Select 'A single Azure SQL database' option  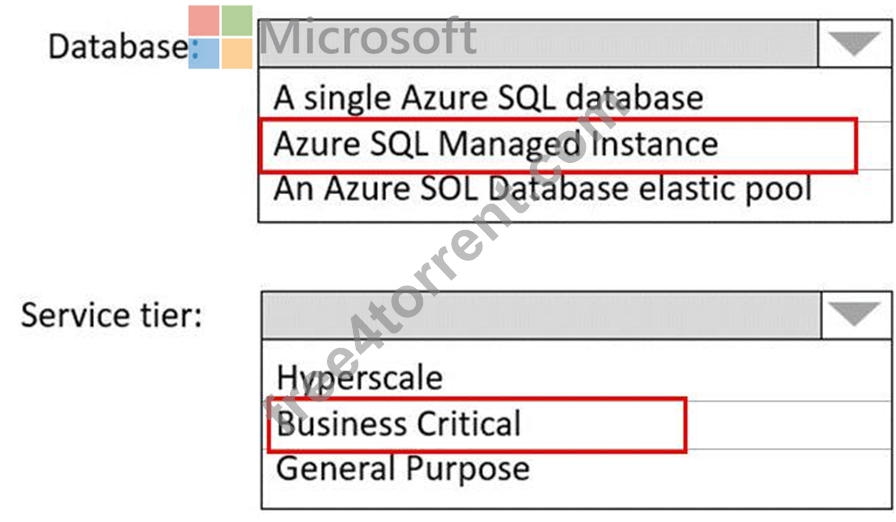pos(488,98)
